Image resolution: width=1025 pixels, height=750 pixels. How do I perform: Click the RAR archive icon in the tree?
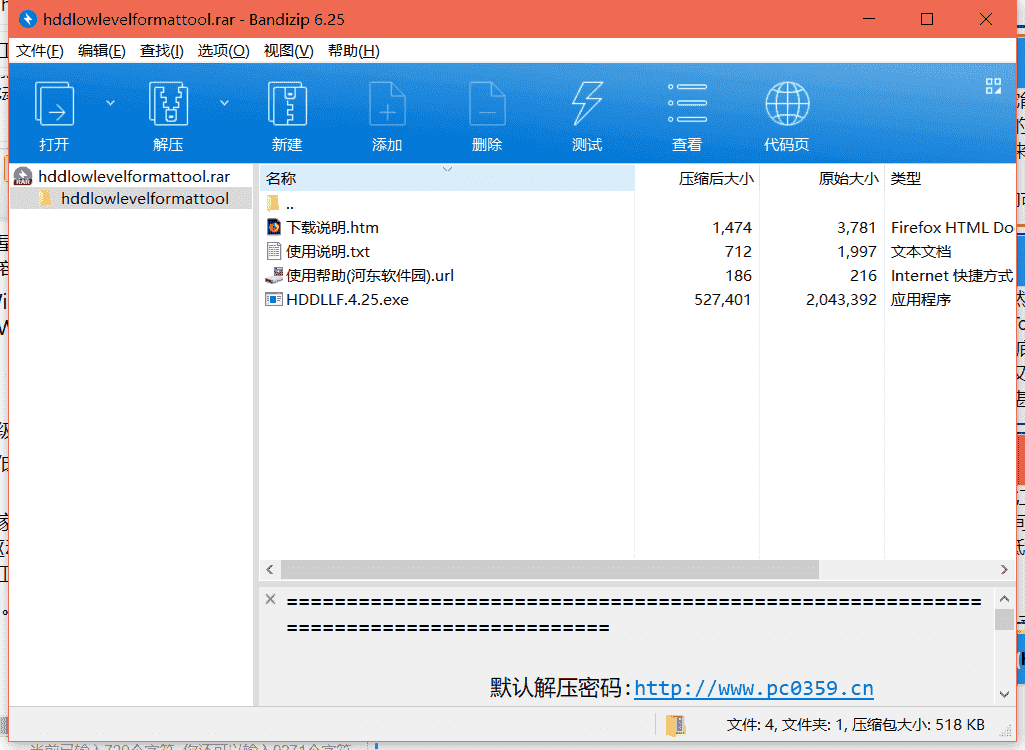[23, 176]
